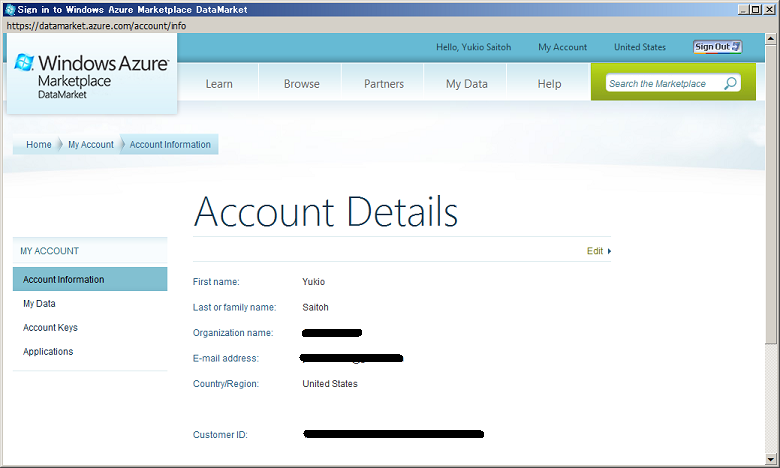The image size is (780, 468).
Task: Open the Help menu item
Action: coord(549,84)
